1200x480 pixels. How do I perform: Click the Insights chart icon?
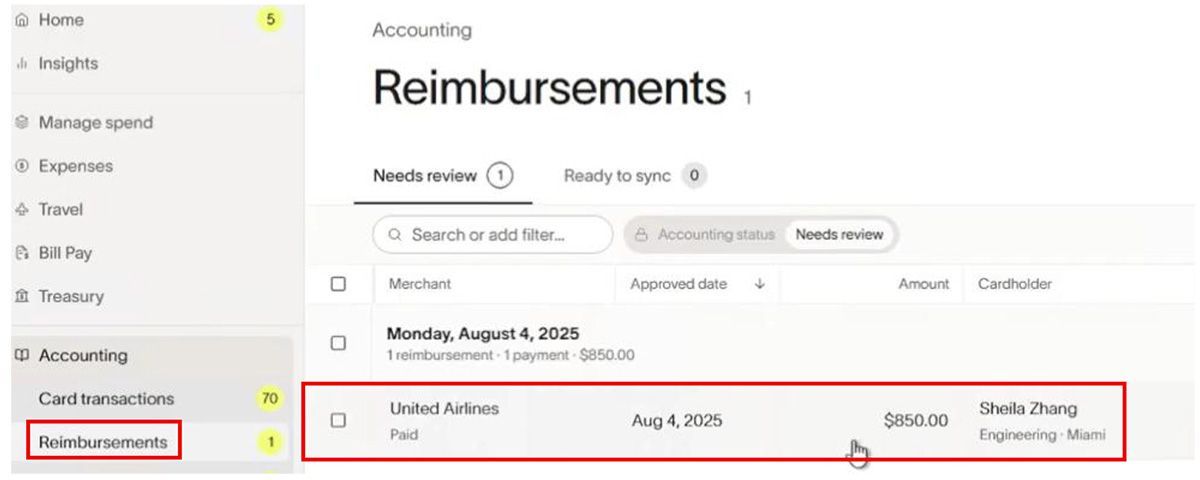(21, 64)
